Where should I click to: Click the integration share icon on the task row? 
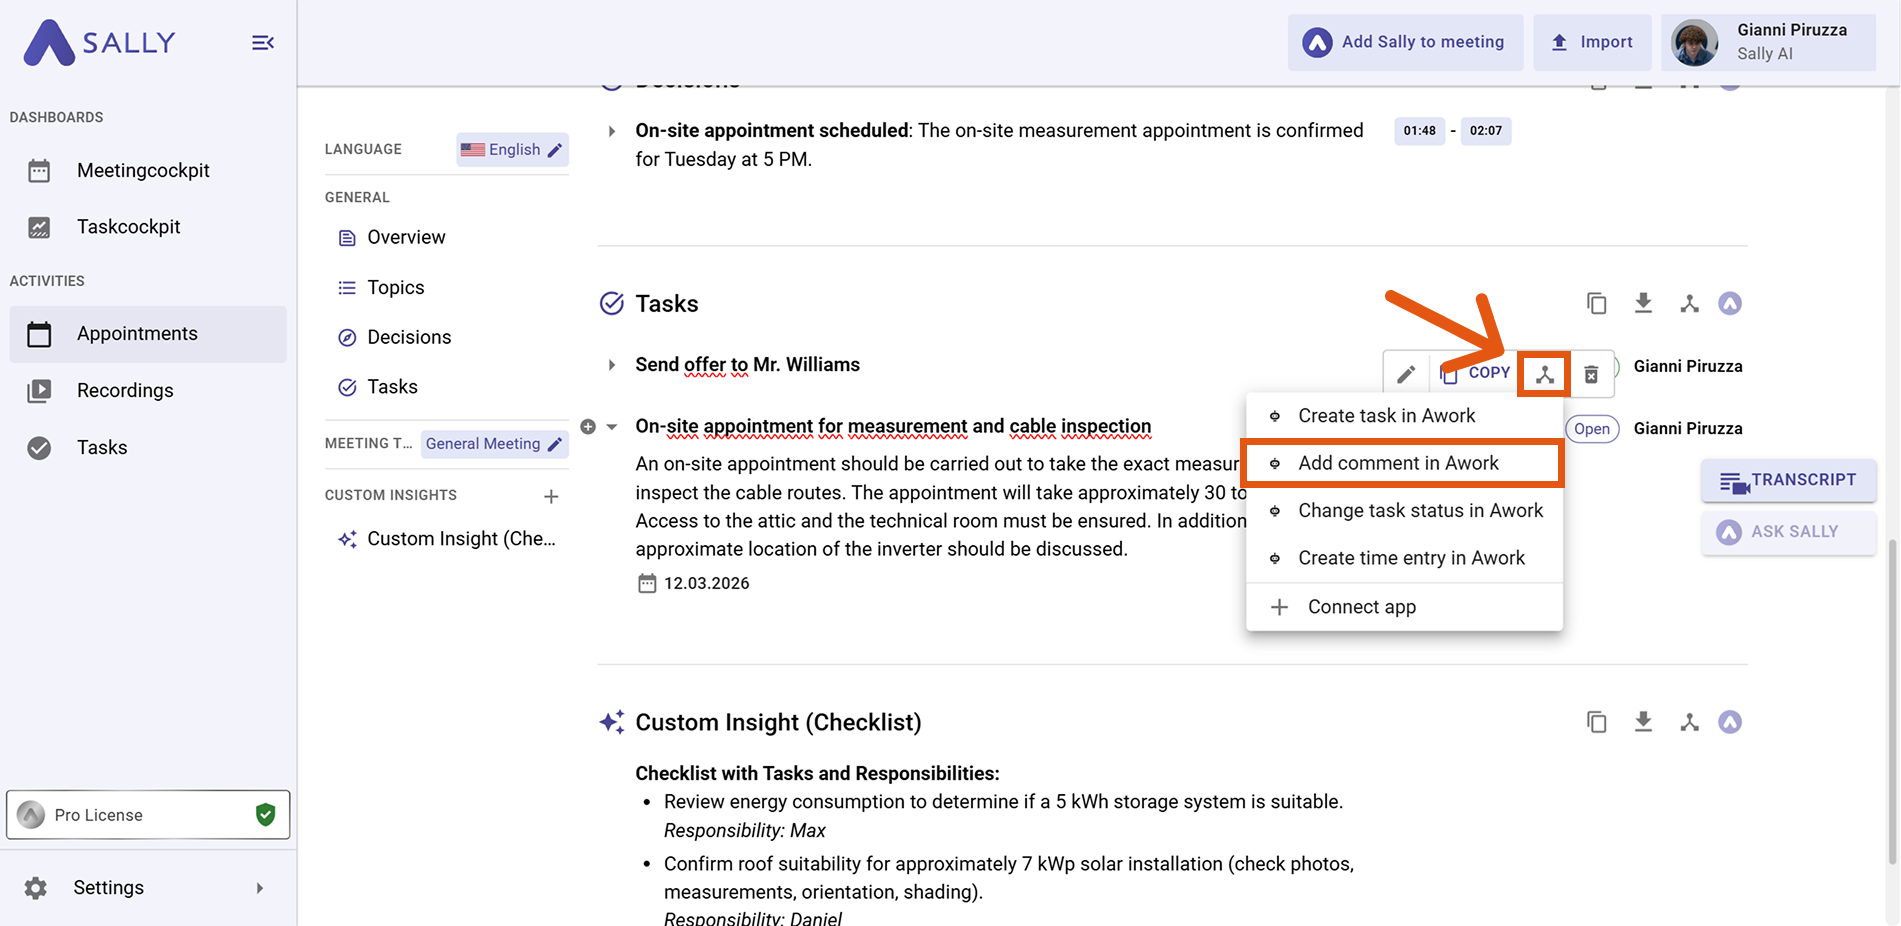[x=1544, y=374]
